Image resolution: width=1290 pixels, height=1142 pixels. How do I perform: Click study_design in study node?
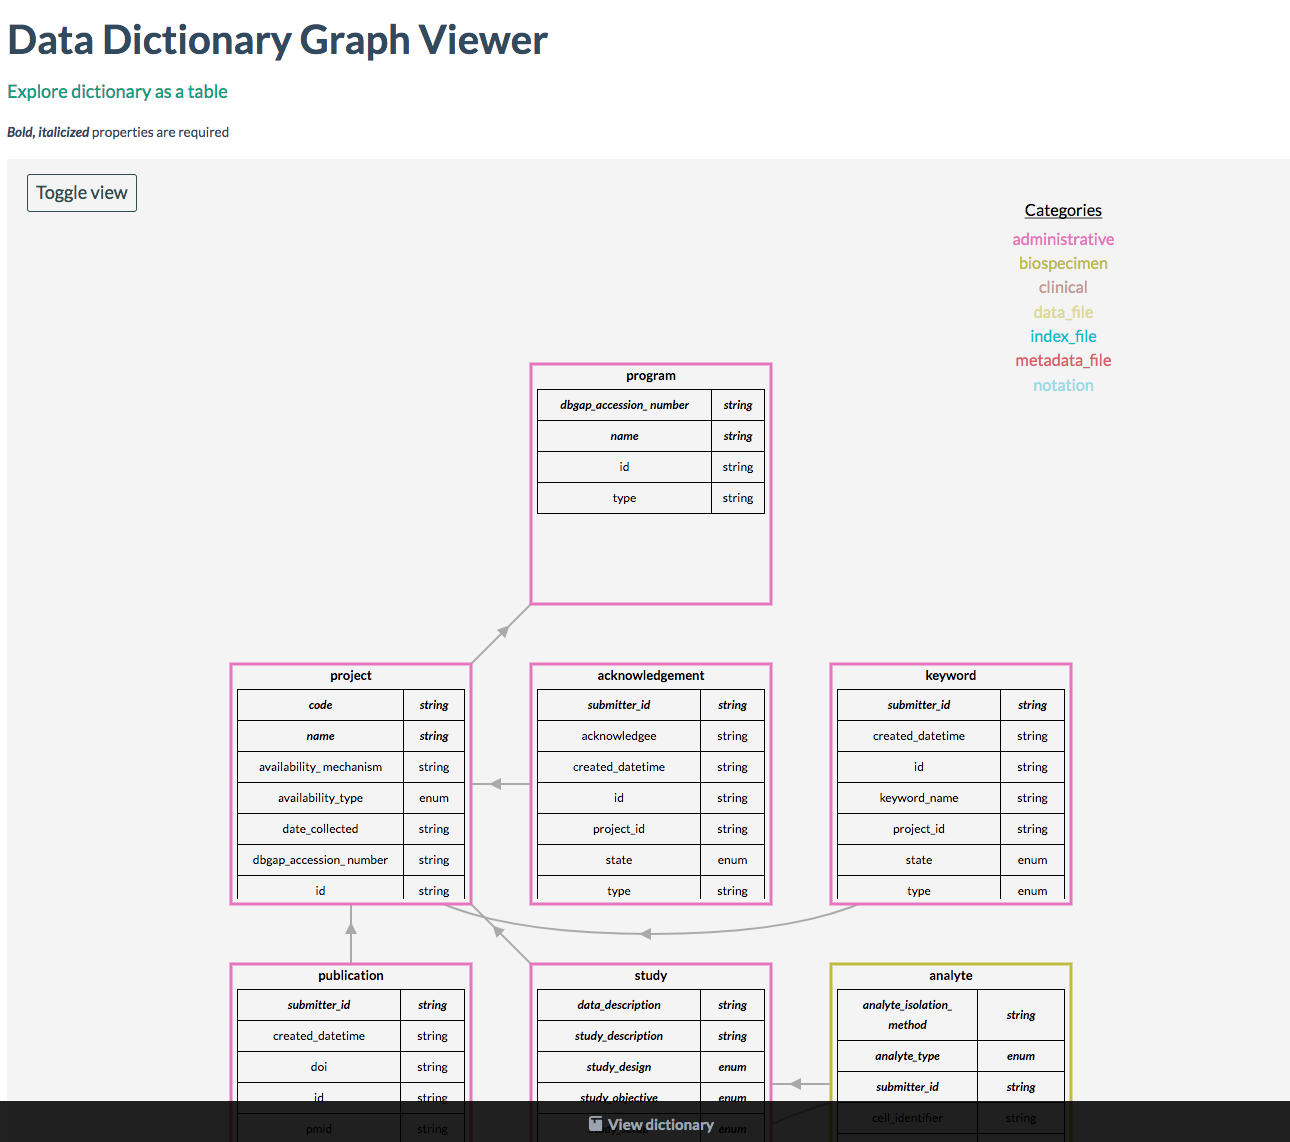(x=619, y=1067)
